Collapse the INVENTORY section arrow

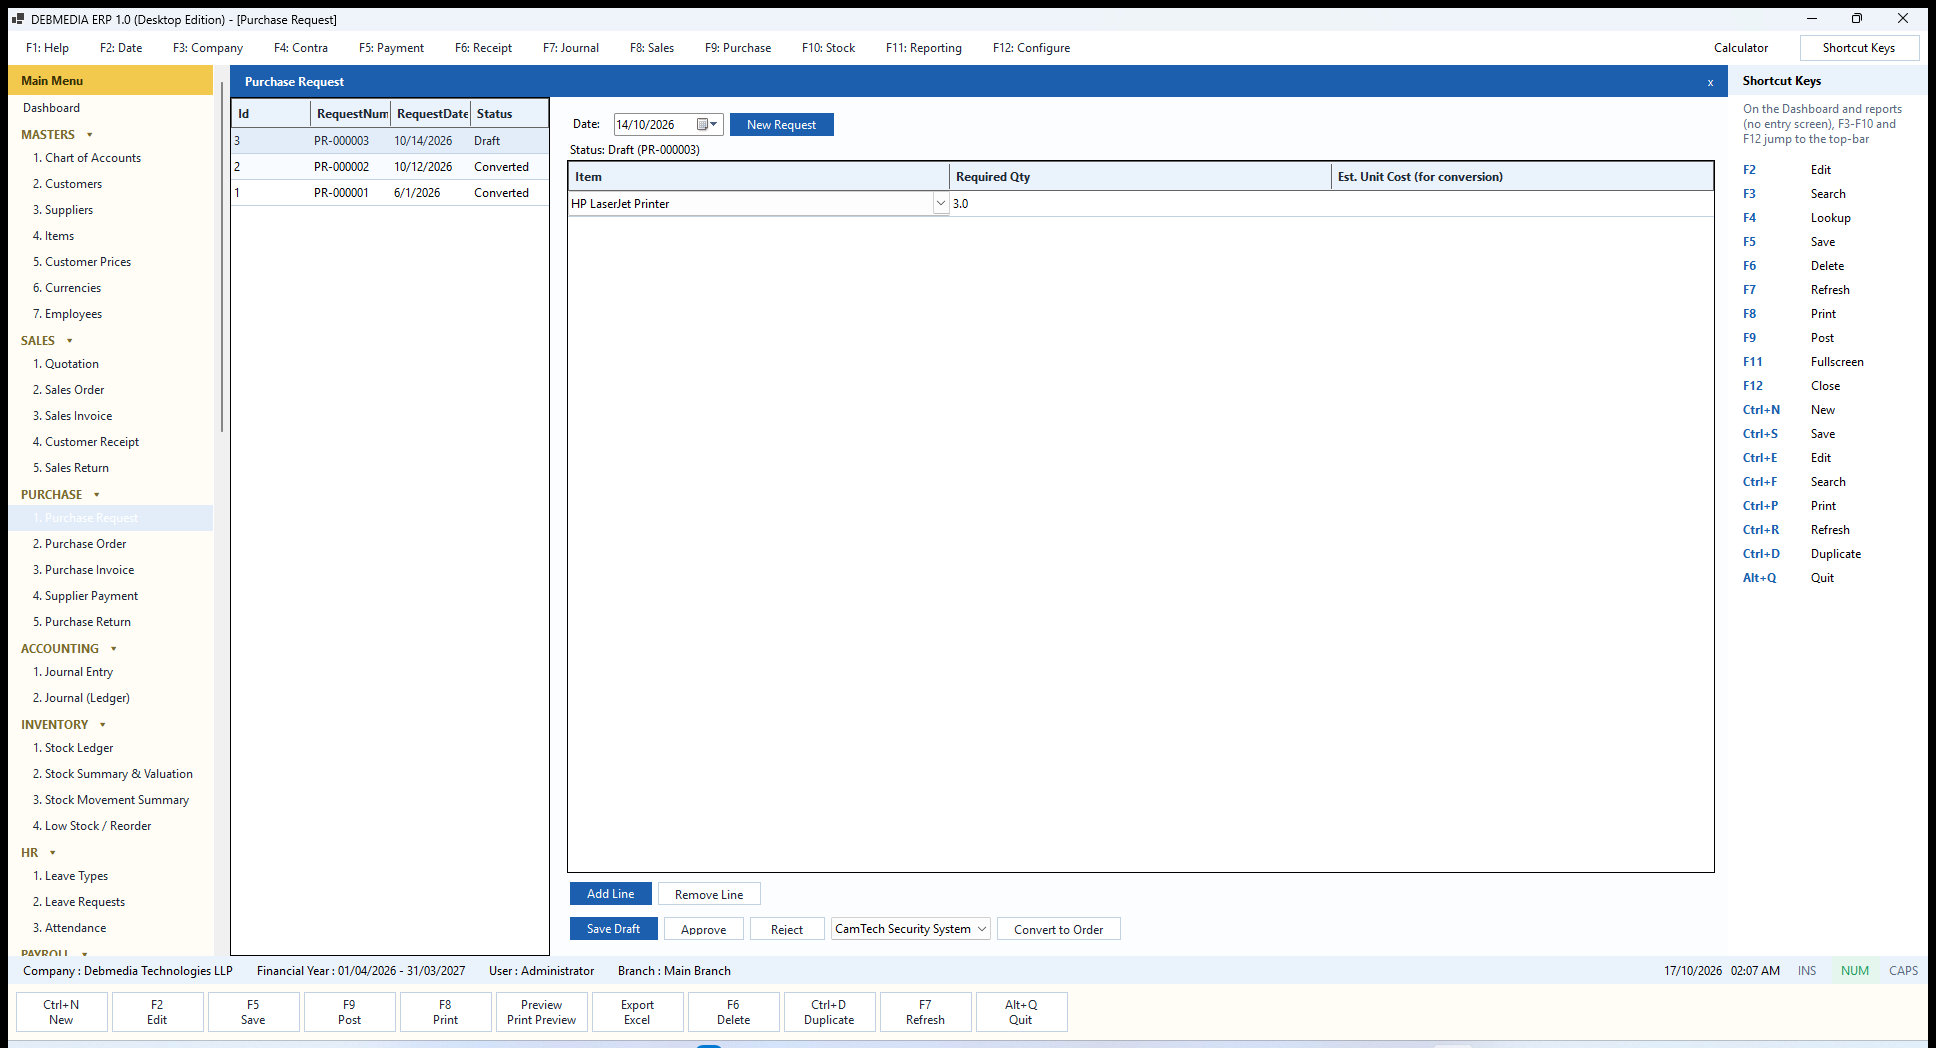pyautogui.click(x=103, y=725)
